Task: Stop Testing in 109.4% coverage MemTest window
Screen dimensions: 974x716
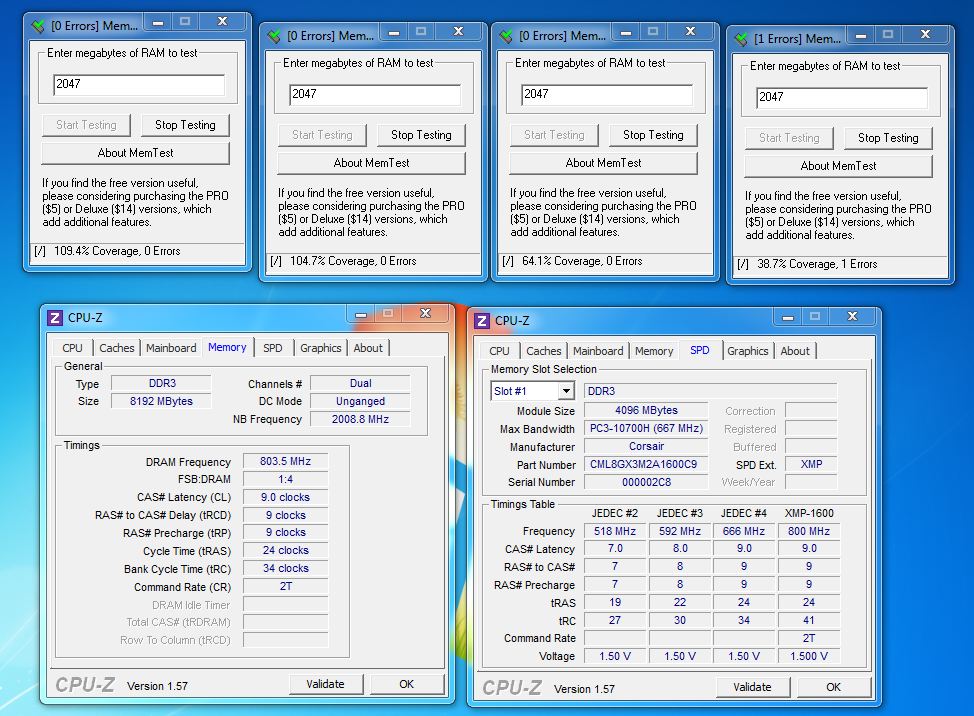Action: [x=185, y=125]
